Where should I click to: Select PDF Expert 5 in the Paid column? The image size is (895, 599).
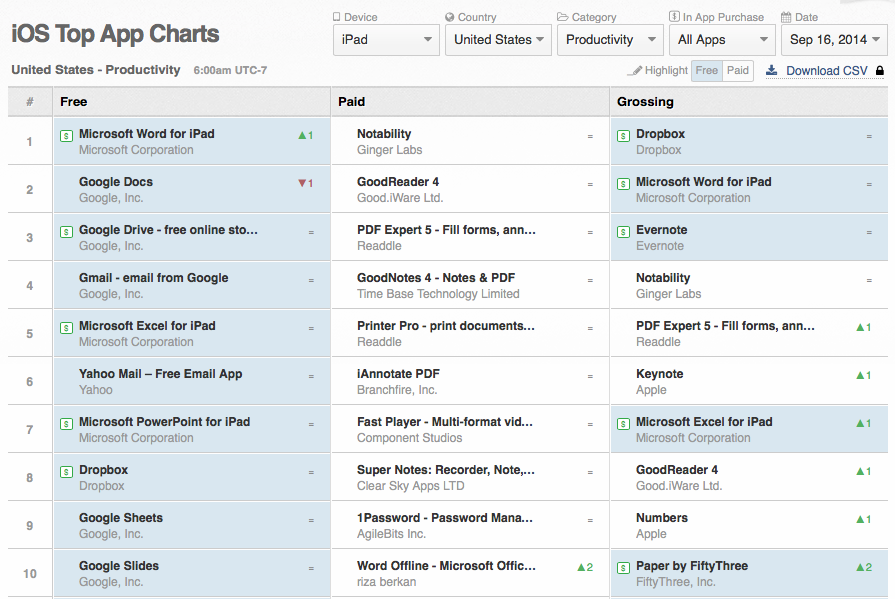(446, 230)
